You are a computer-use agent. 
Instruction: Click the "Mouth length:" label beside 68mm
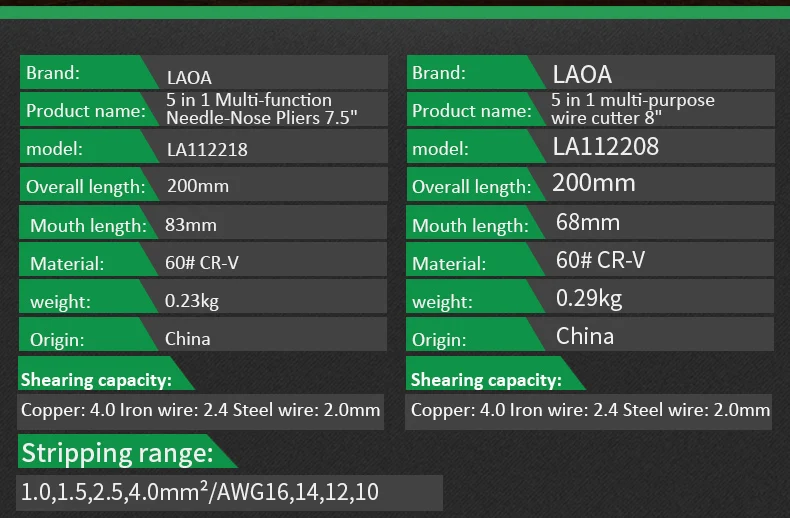471,226
